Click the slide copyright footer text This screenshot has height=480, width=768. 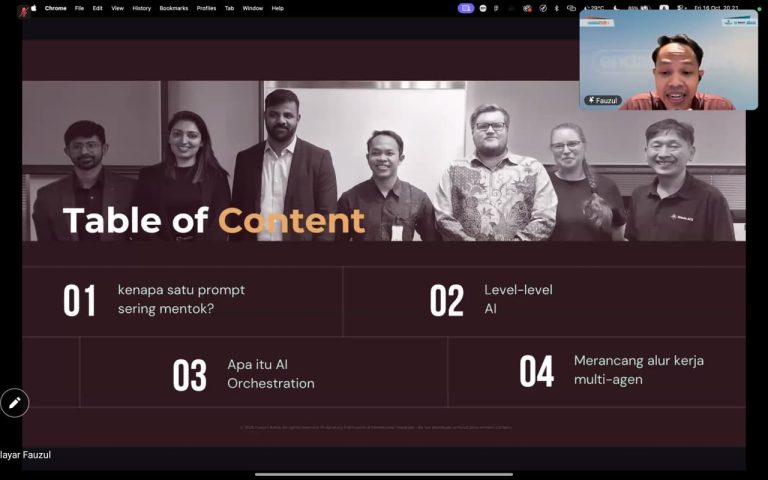tap(376, 427)
